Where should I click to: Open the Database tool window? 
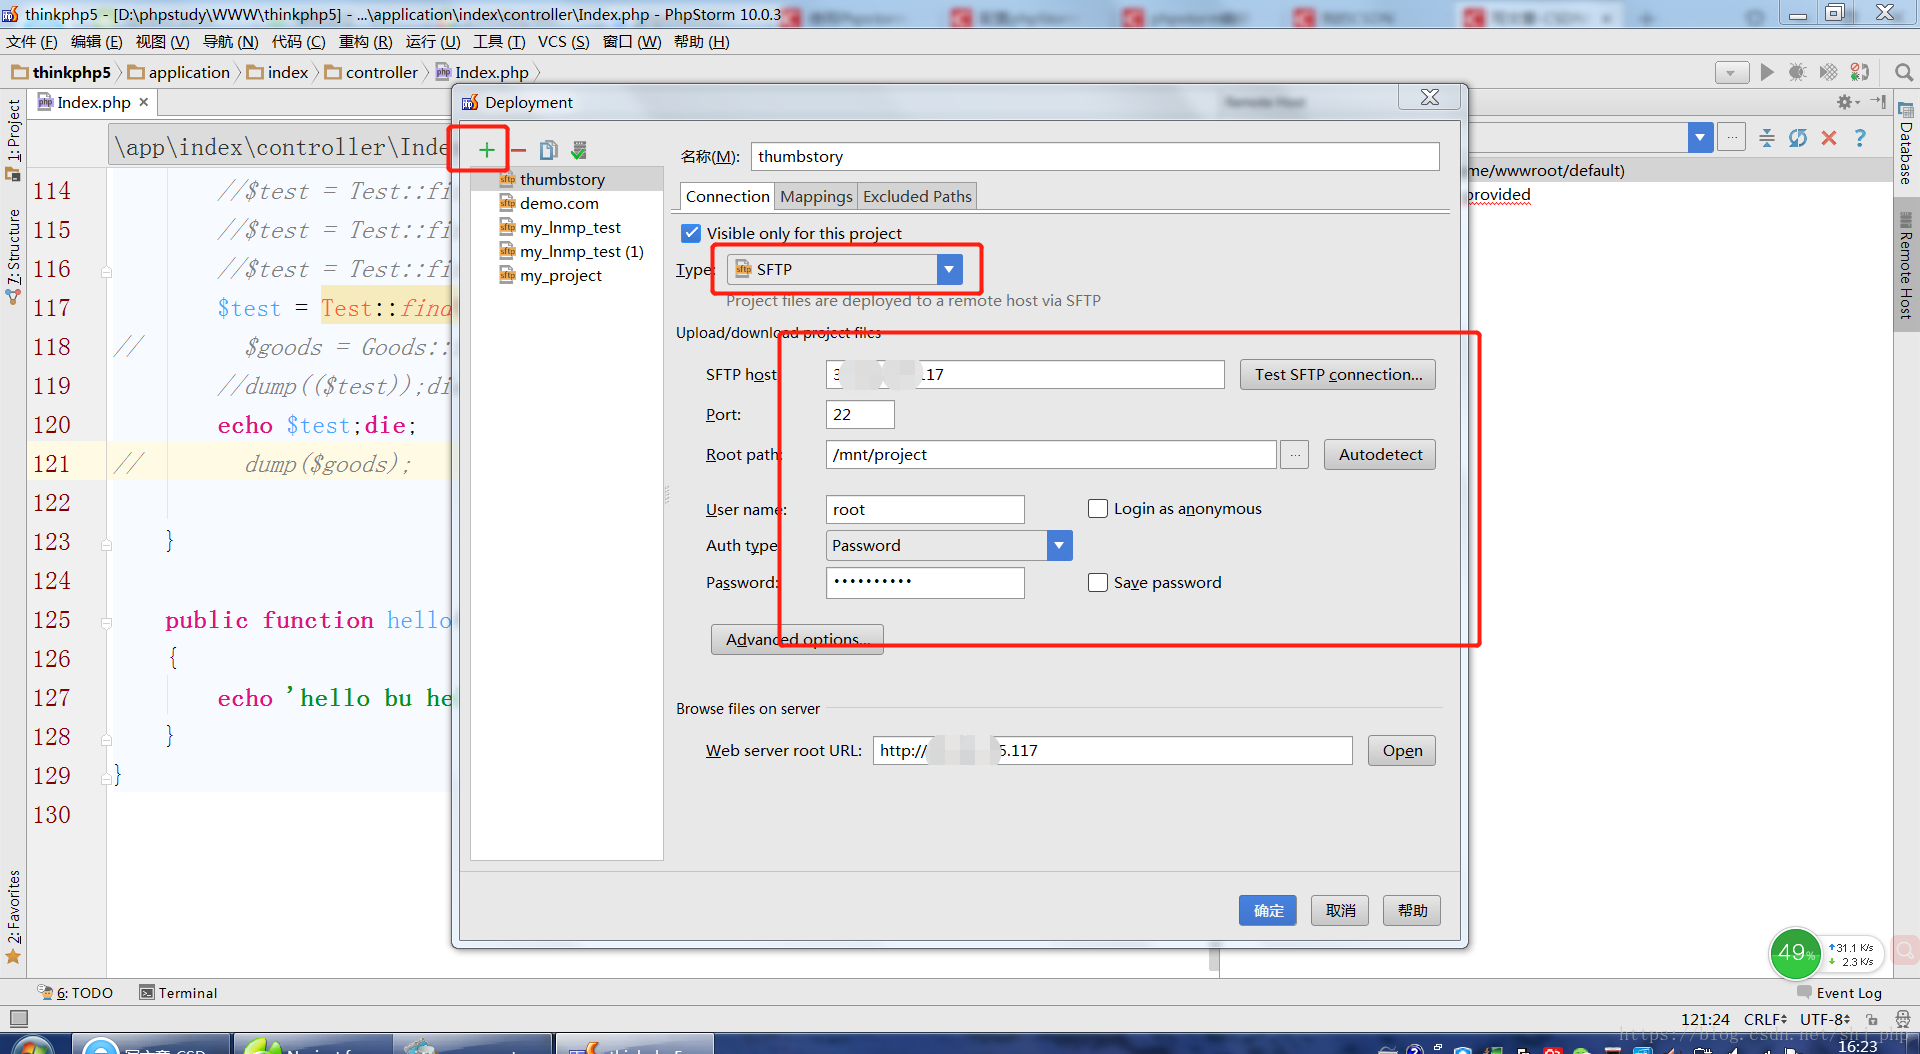point(1906,144)
